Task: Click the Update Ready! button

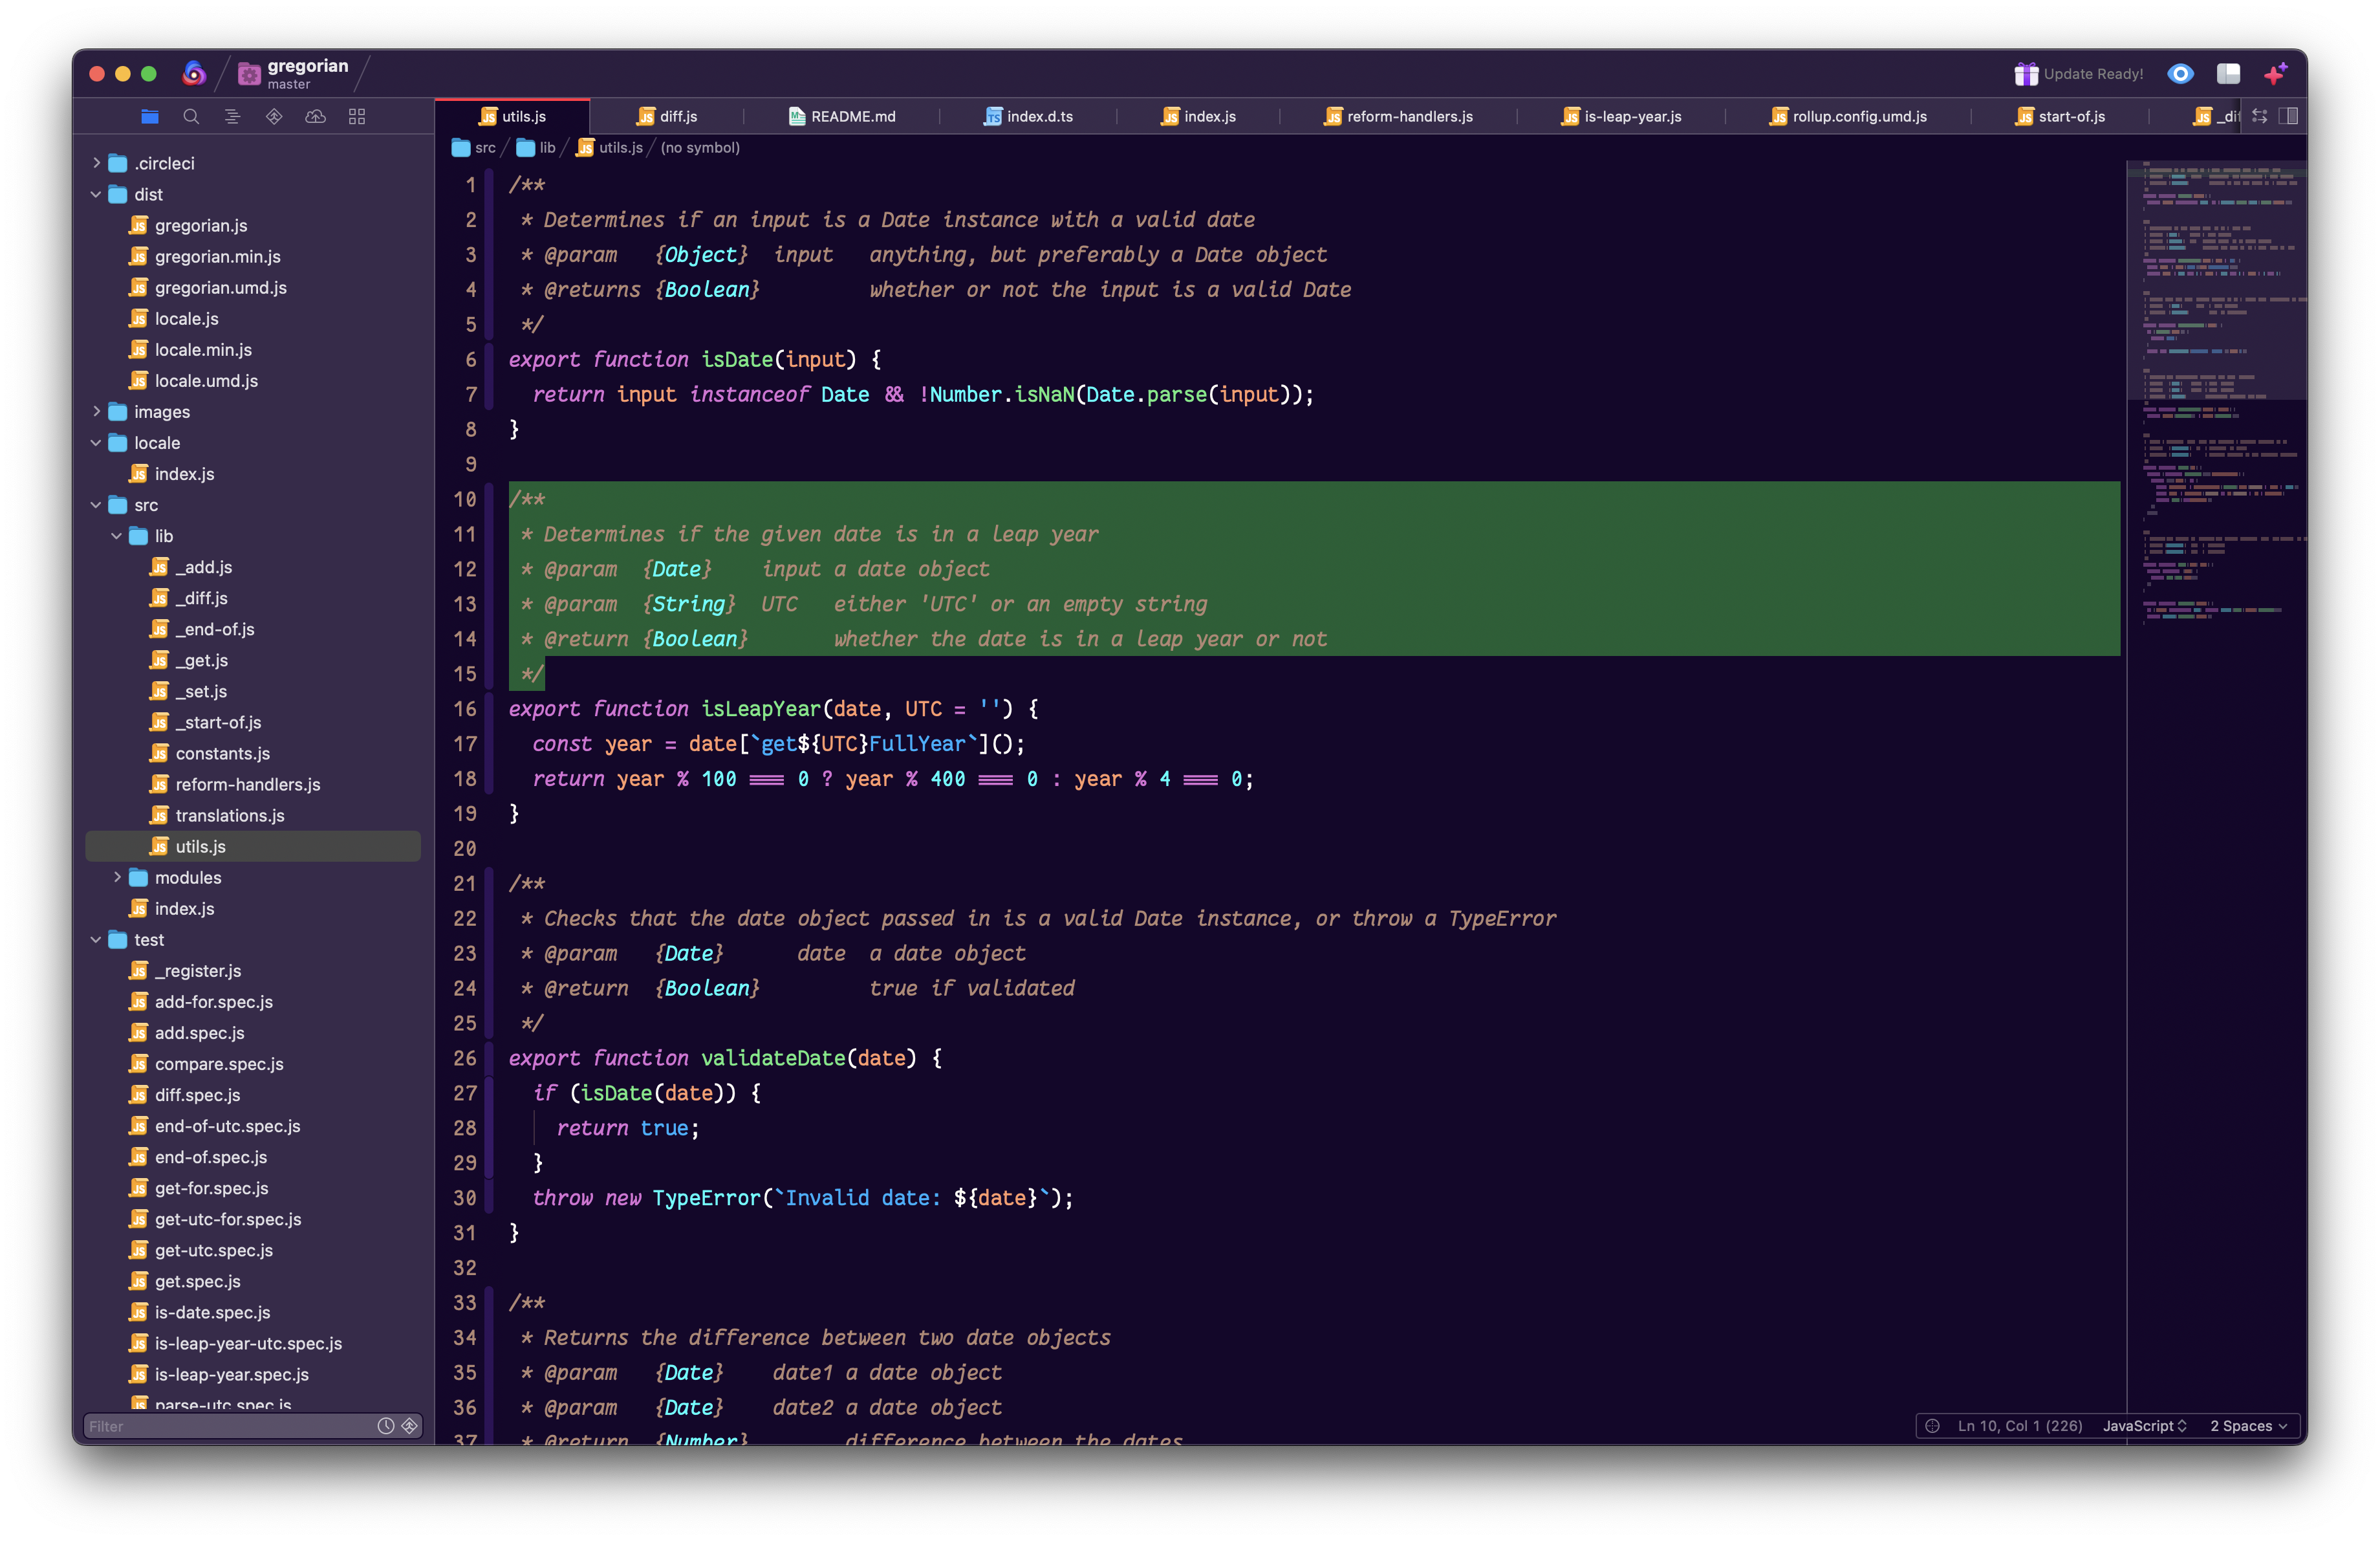Action: click(x=2079, y=74)
